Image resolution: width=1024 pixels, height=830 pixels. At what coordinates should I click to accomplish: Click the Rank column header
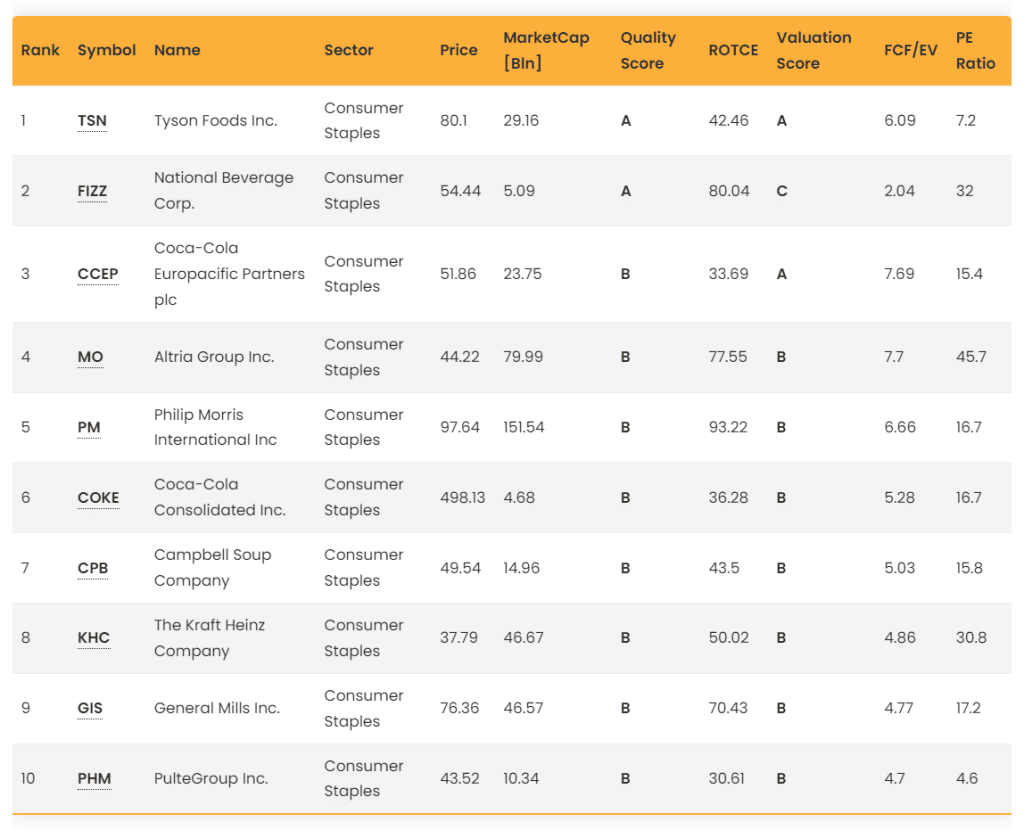click(x=40, y=50)
